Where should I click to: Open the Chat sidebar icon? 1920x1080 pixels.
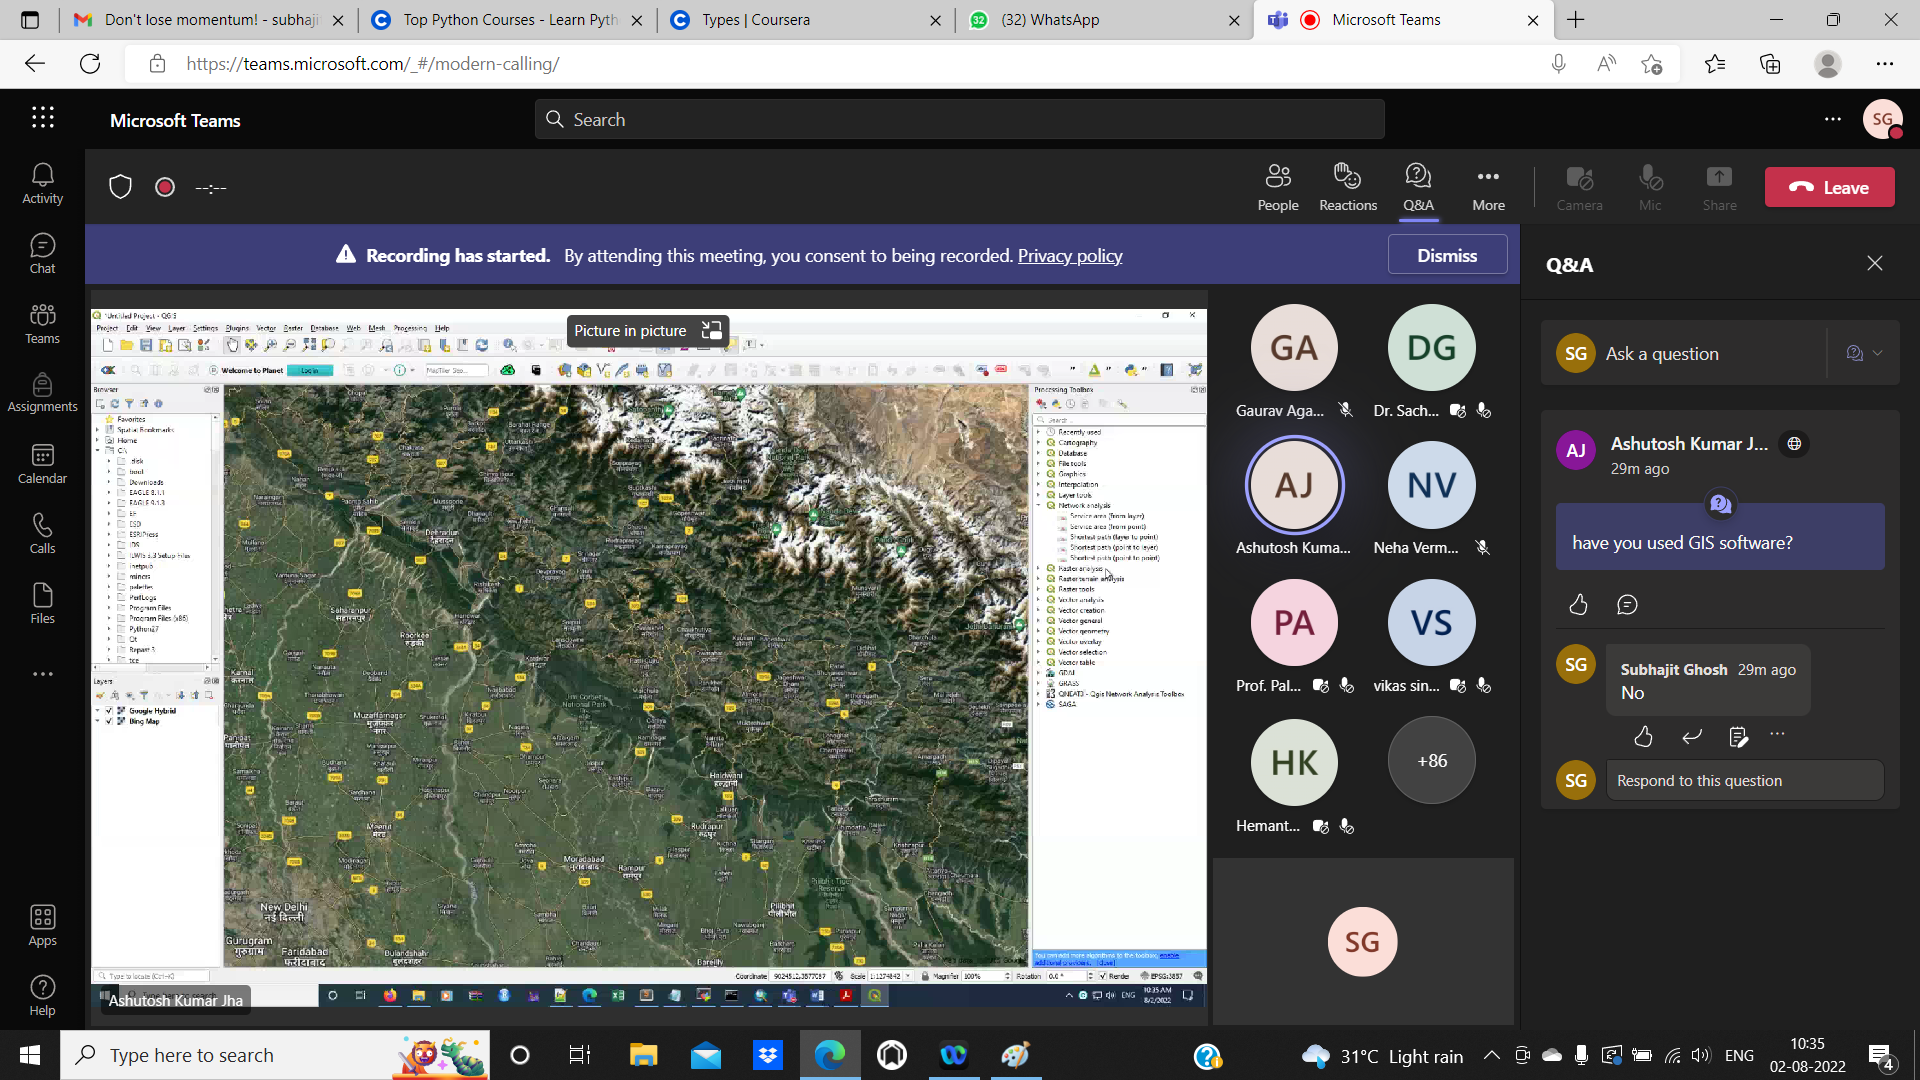click(42, 254)
